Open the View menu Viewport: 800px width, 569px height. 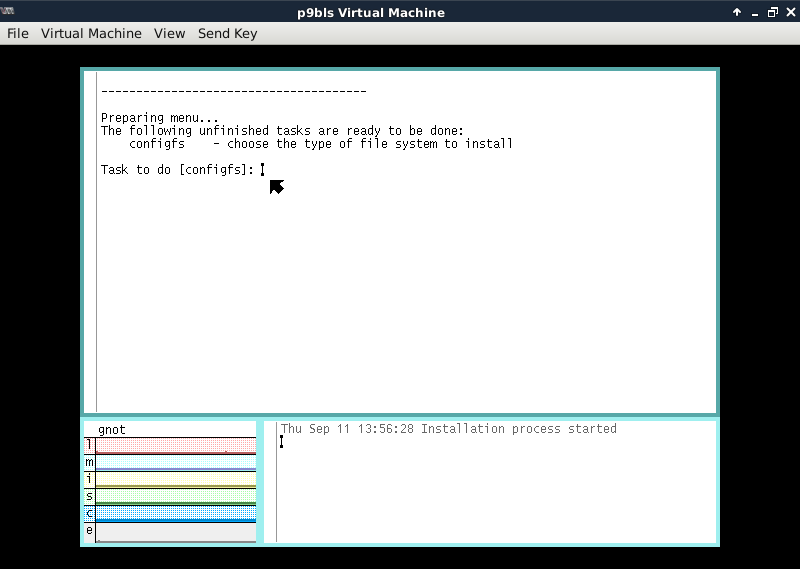pos(169,33)
